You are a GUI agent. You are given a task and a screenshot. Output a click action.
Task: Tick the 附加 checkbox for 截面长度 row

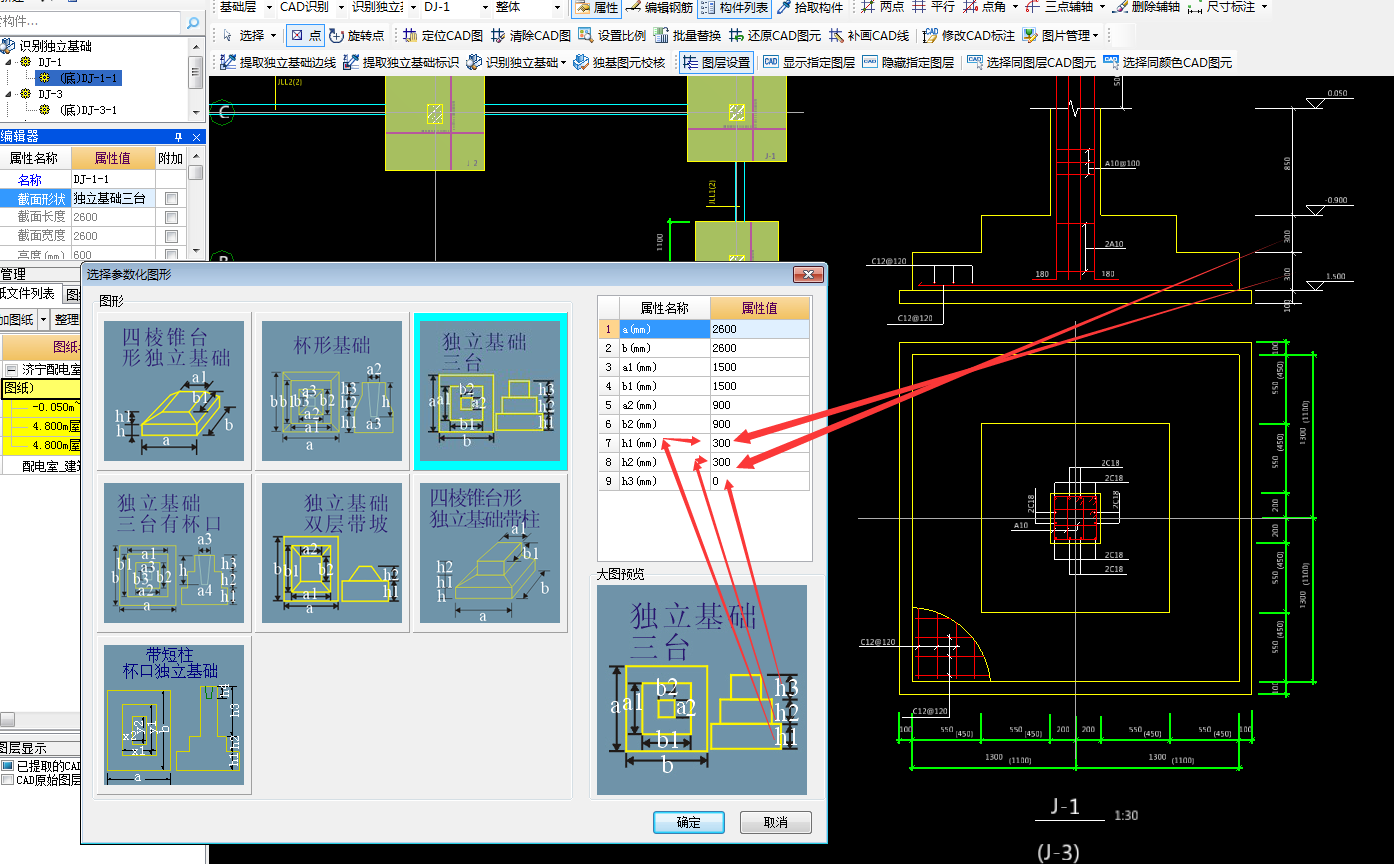tap(171, 217)
